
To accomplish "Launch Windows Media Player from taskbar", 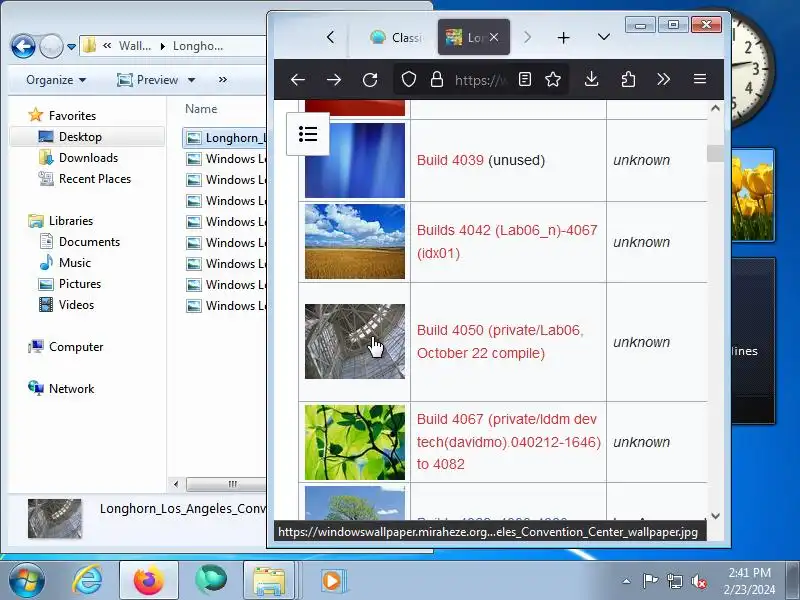I will [333, 580].
